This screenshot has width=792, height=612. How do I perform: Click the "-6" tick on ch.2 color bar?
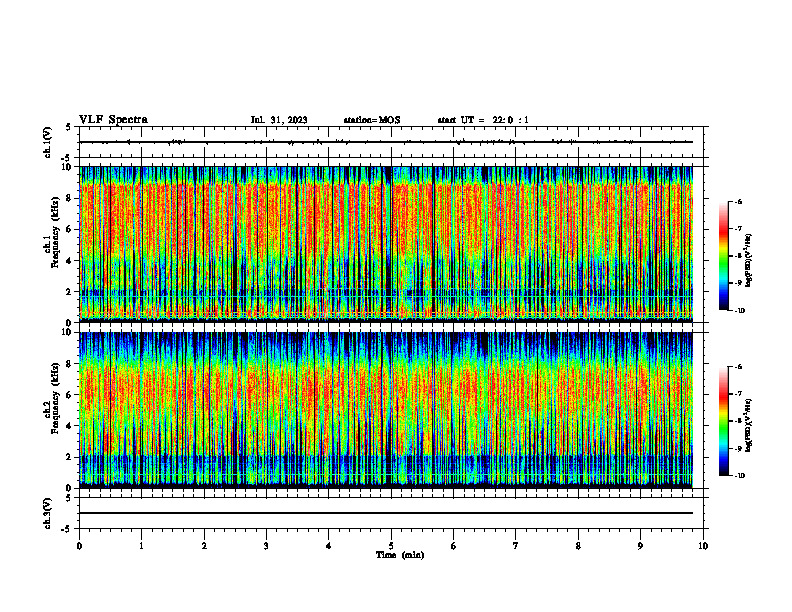738,367
